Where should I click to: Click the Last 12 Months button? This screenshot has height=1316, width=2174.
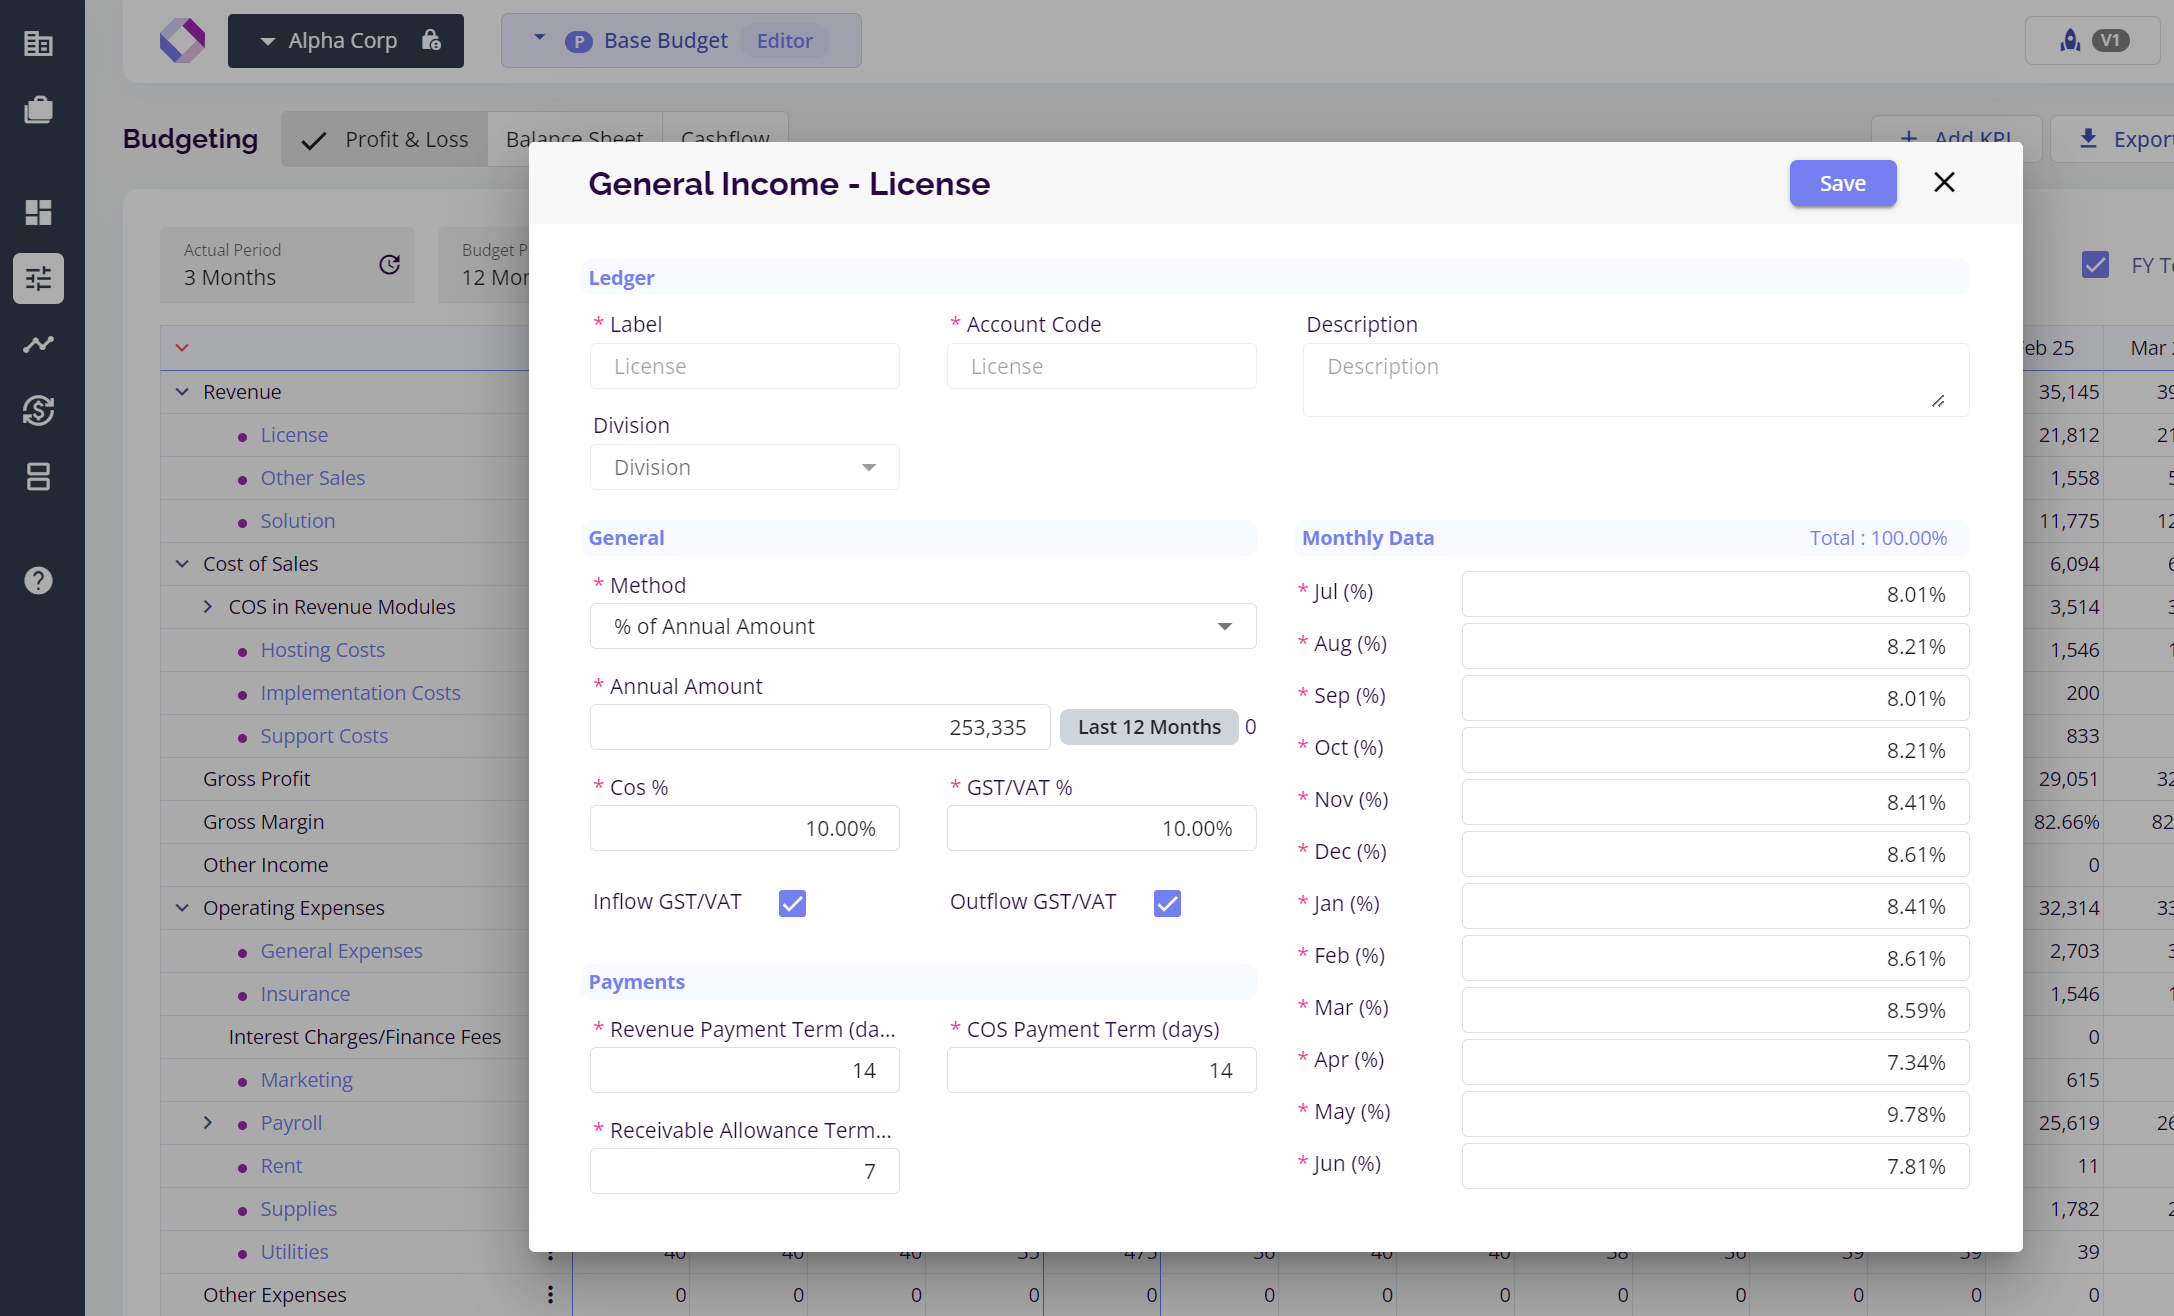tap(1148, 727)
